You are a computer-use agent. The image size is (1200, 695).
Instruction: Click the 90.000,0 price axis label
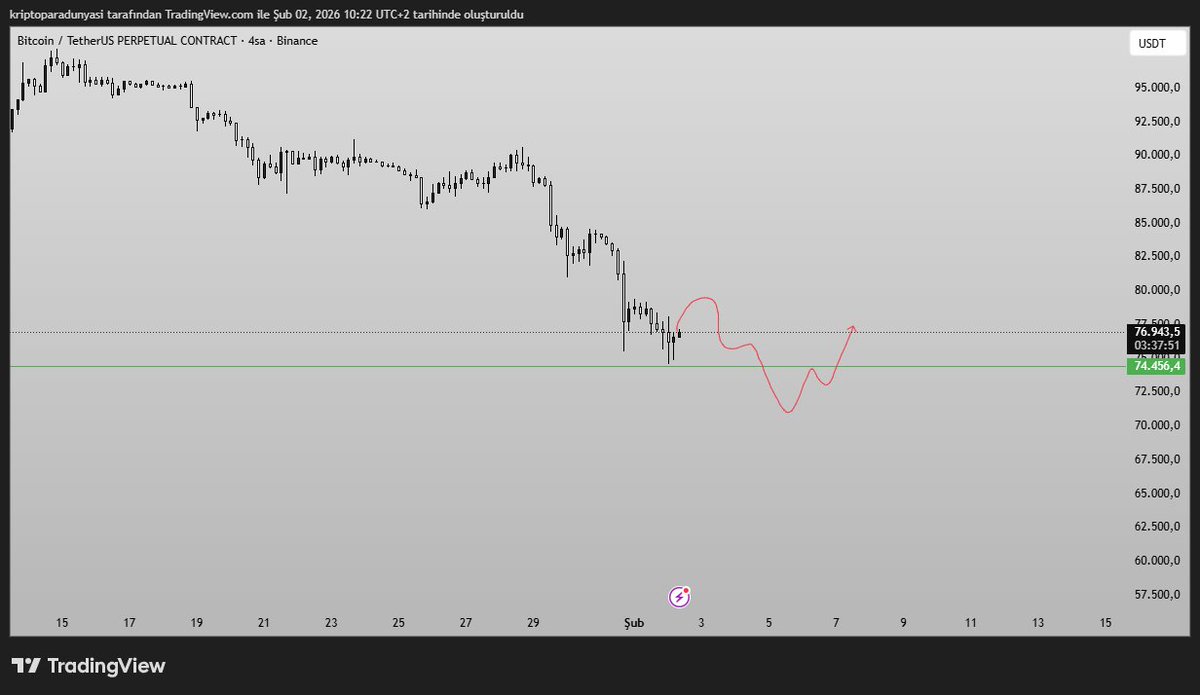[1157, 155]
